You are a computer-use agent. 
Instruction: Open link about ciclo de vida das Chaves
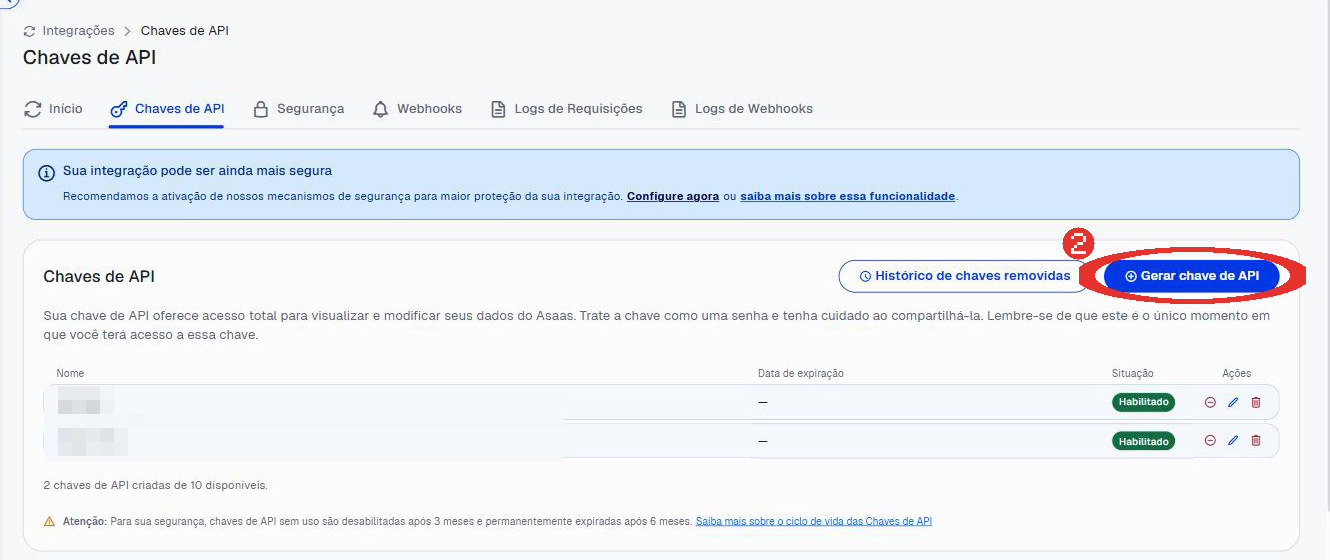click(x=814, y=521)
